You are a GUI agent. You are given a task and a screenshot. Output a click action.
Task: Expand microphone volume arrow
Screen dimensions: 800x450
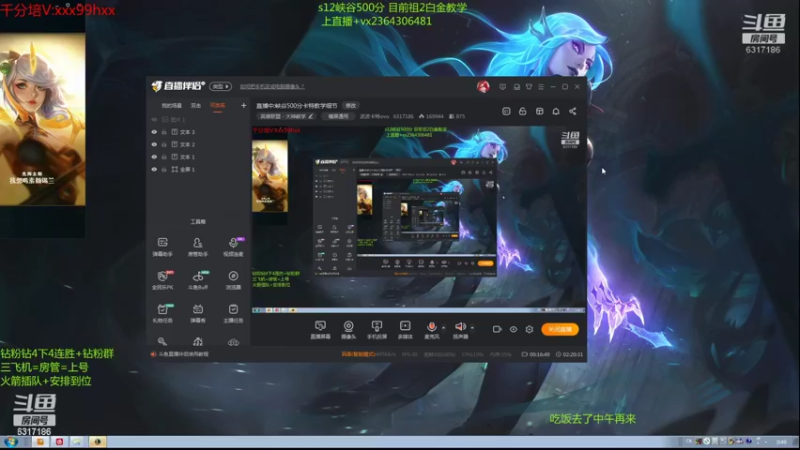[443, 328]
